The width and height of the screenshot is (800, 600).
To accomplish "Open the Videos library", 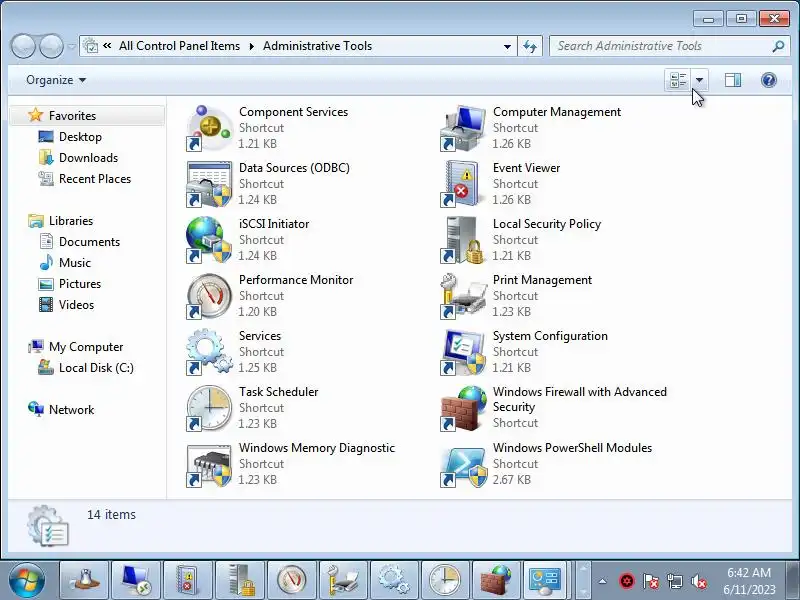I will point(76,304).
